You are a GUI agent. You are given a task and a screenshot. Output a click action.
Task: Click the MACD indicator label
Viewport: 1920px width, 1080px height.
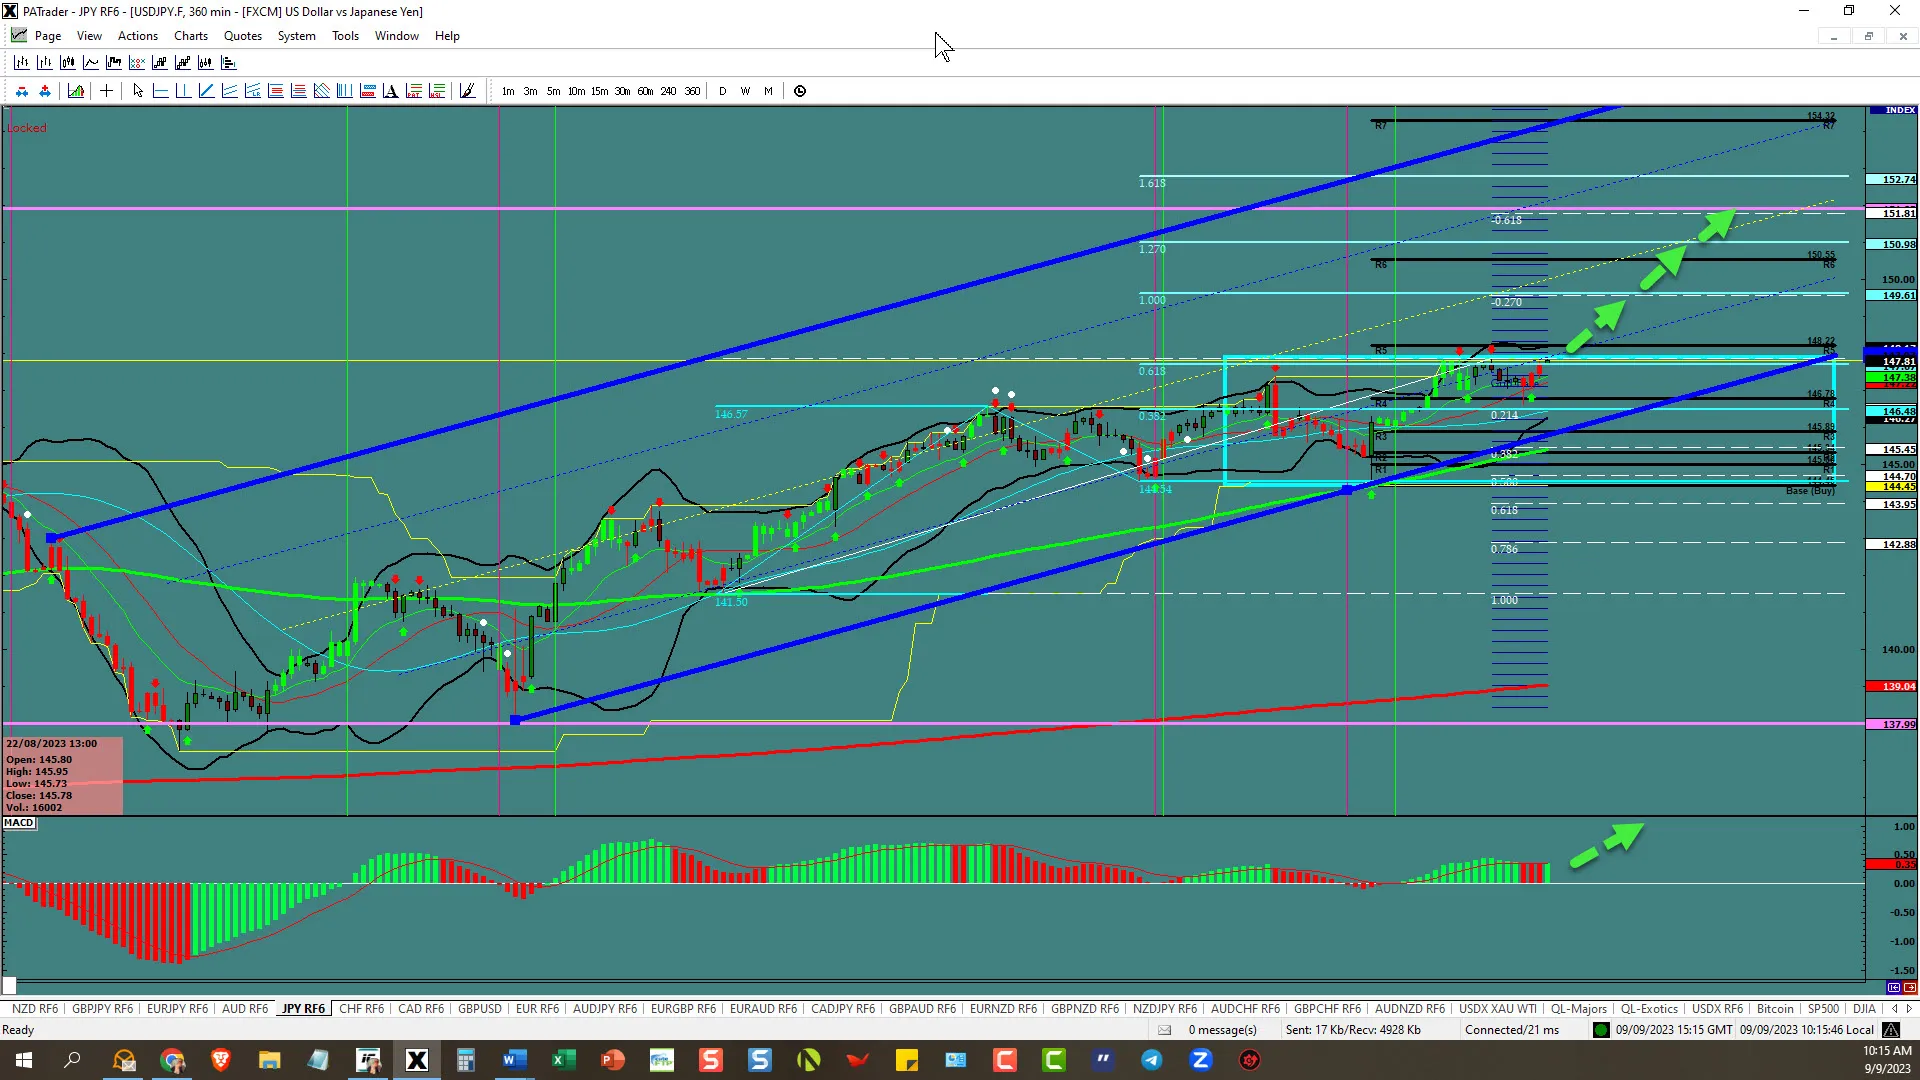point(19,823)
